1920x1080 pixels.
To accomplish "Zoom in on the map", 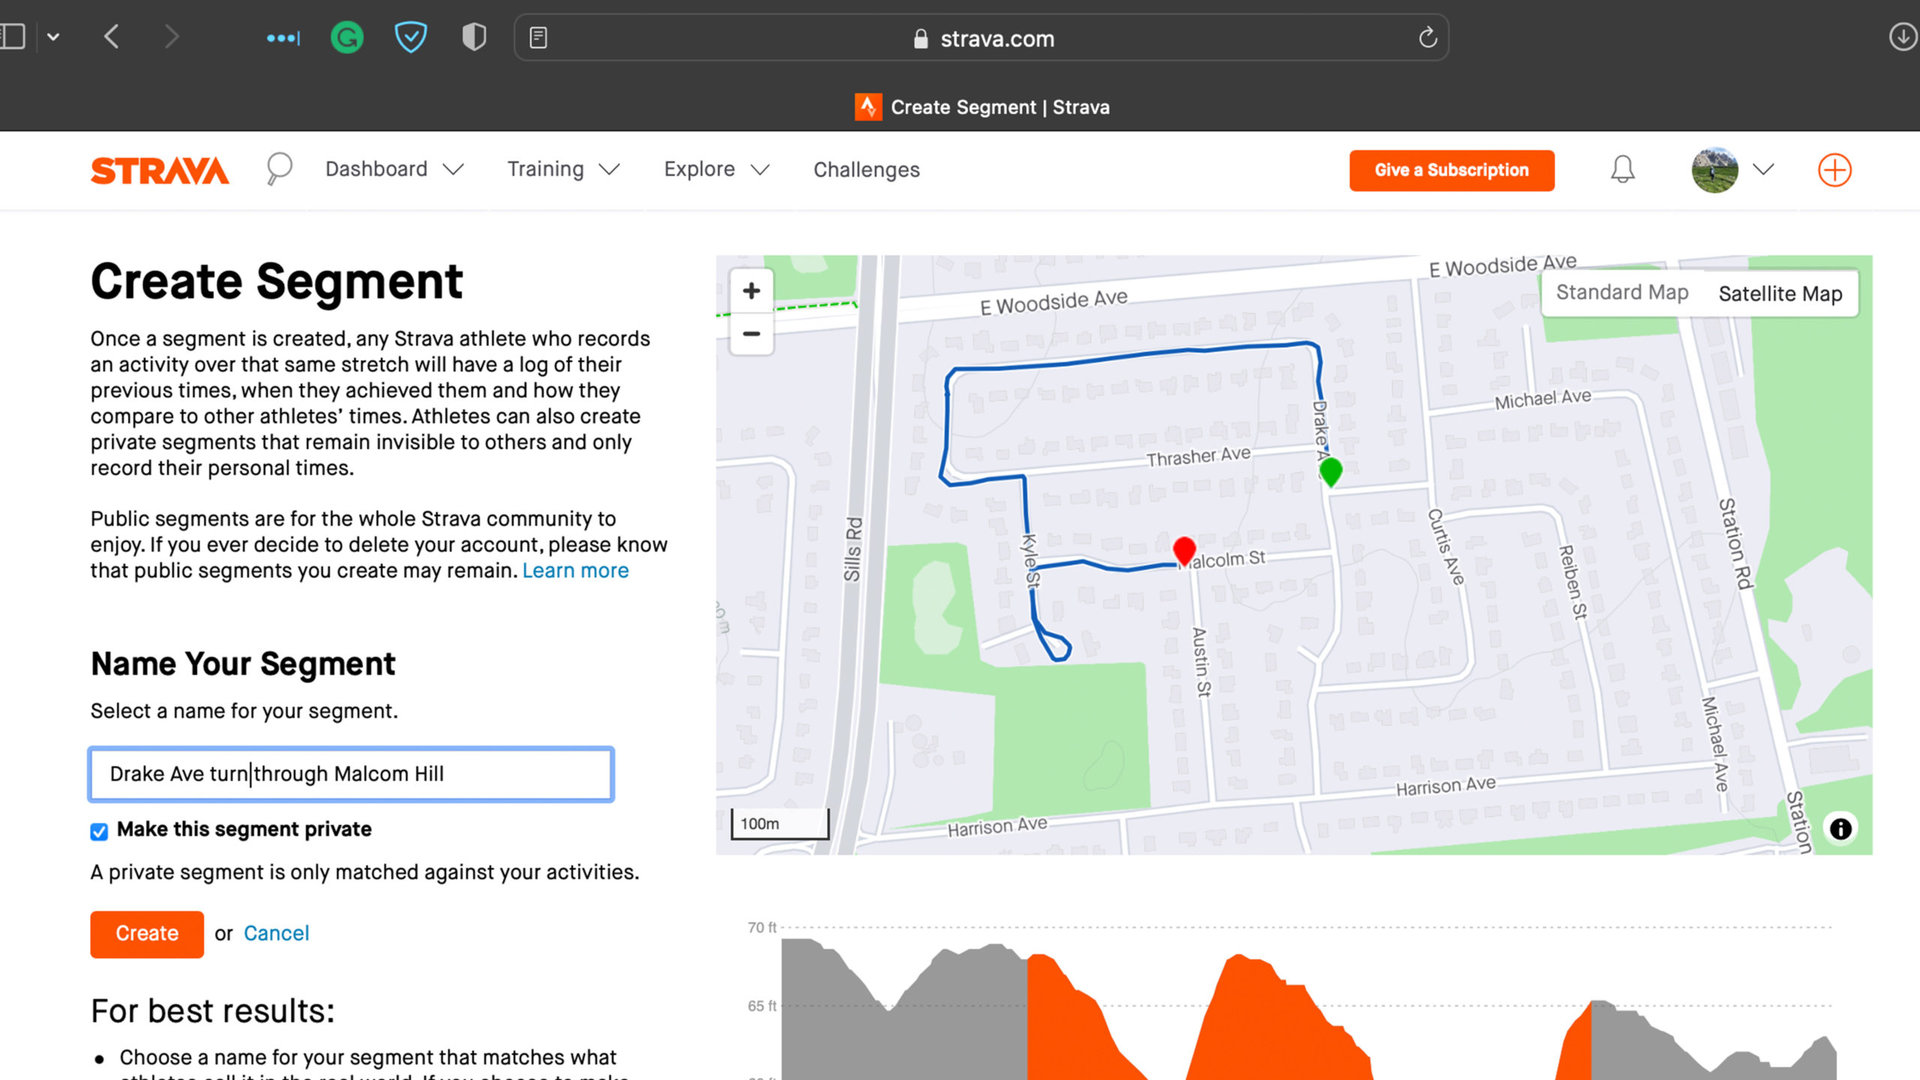I will pyautogui.click(x=751, y=290).
